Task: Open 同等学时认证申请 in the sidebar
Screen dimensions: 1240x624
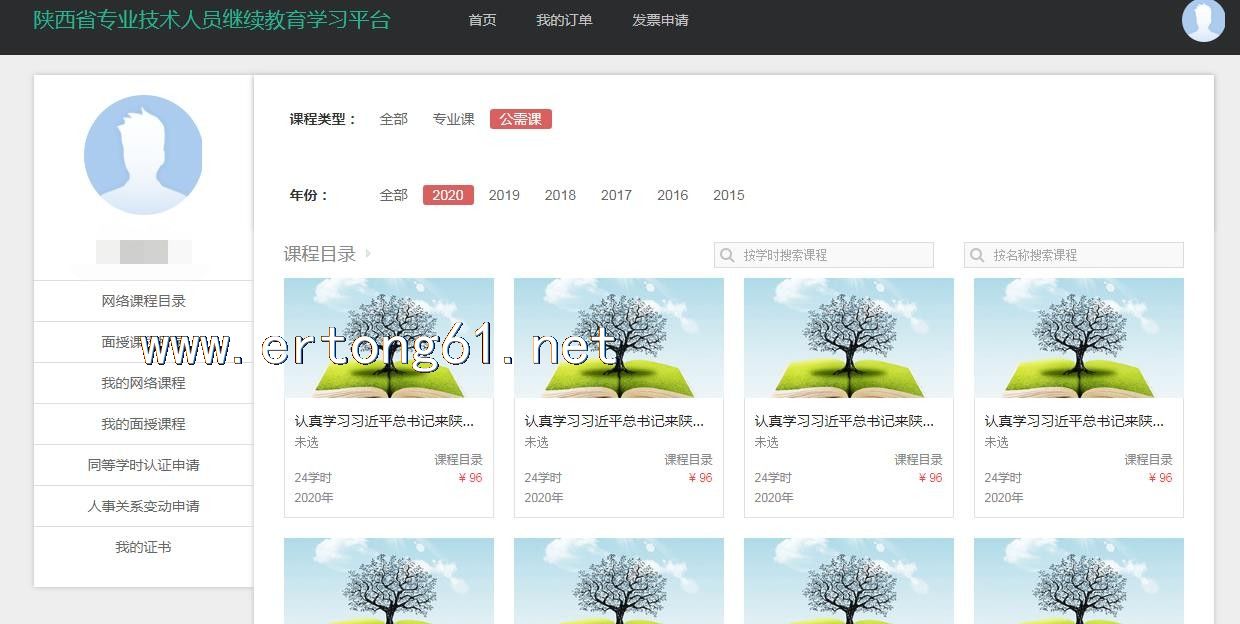Action: 143,465
